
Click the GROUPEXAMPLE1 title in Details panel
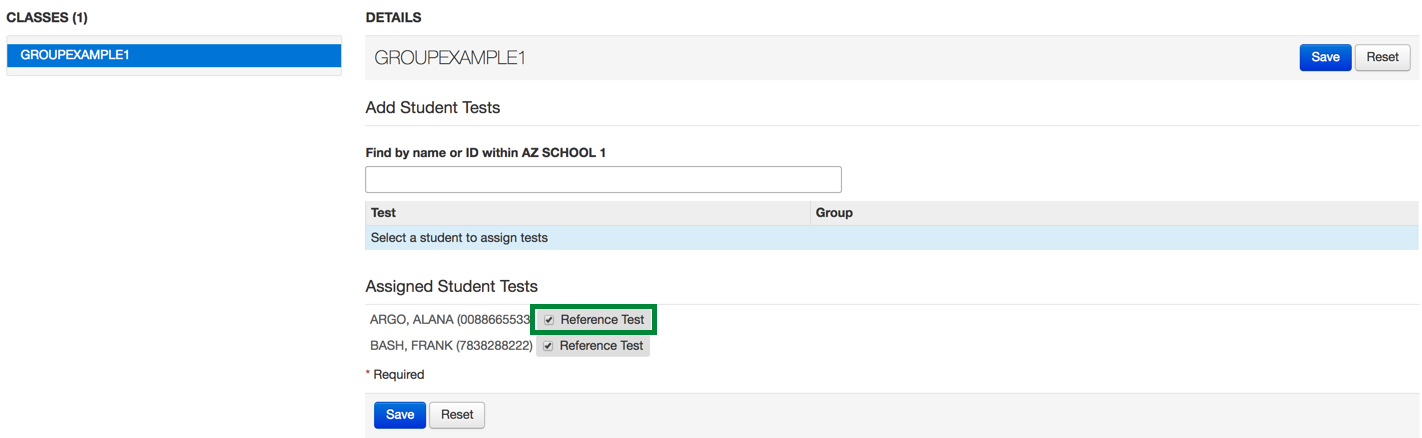pyautogui.click(x=449, y=58)
